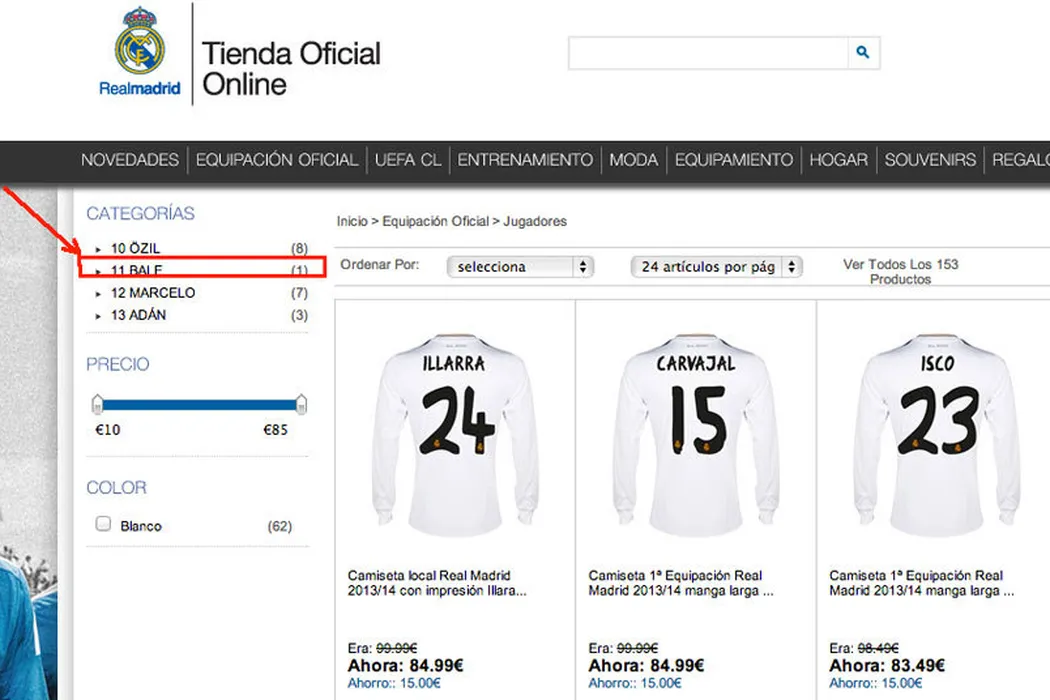Open the Ordenar Por selecciona dropdown
Image resolution: width=1050 pixels, height=700 pixels.
click(x=520, y=267)
